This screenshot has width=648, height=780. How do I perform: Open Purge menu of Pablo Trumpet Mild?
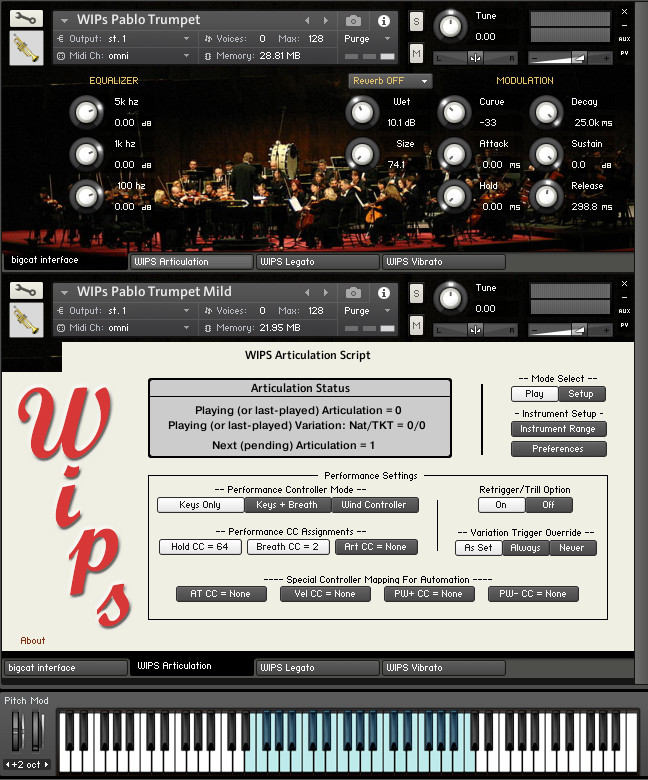click(x=367, y=311)
